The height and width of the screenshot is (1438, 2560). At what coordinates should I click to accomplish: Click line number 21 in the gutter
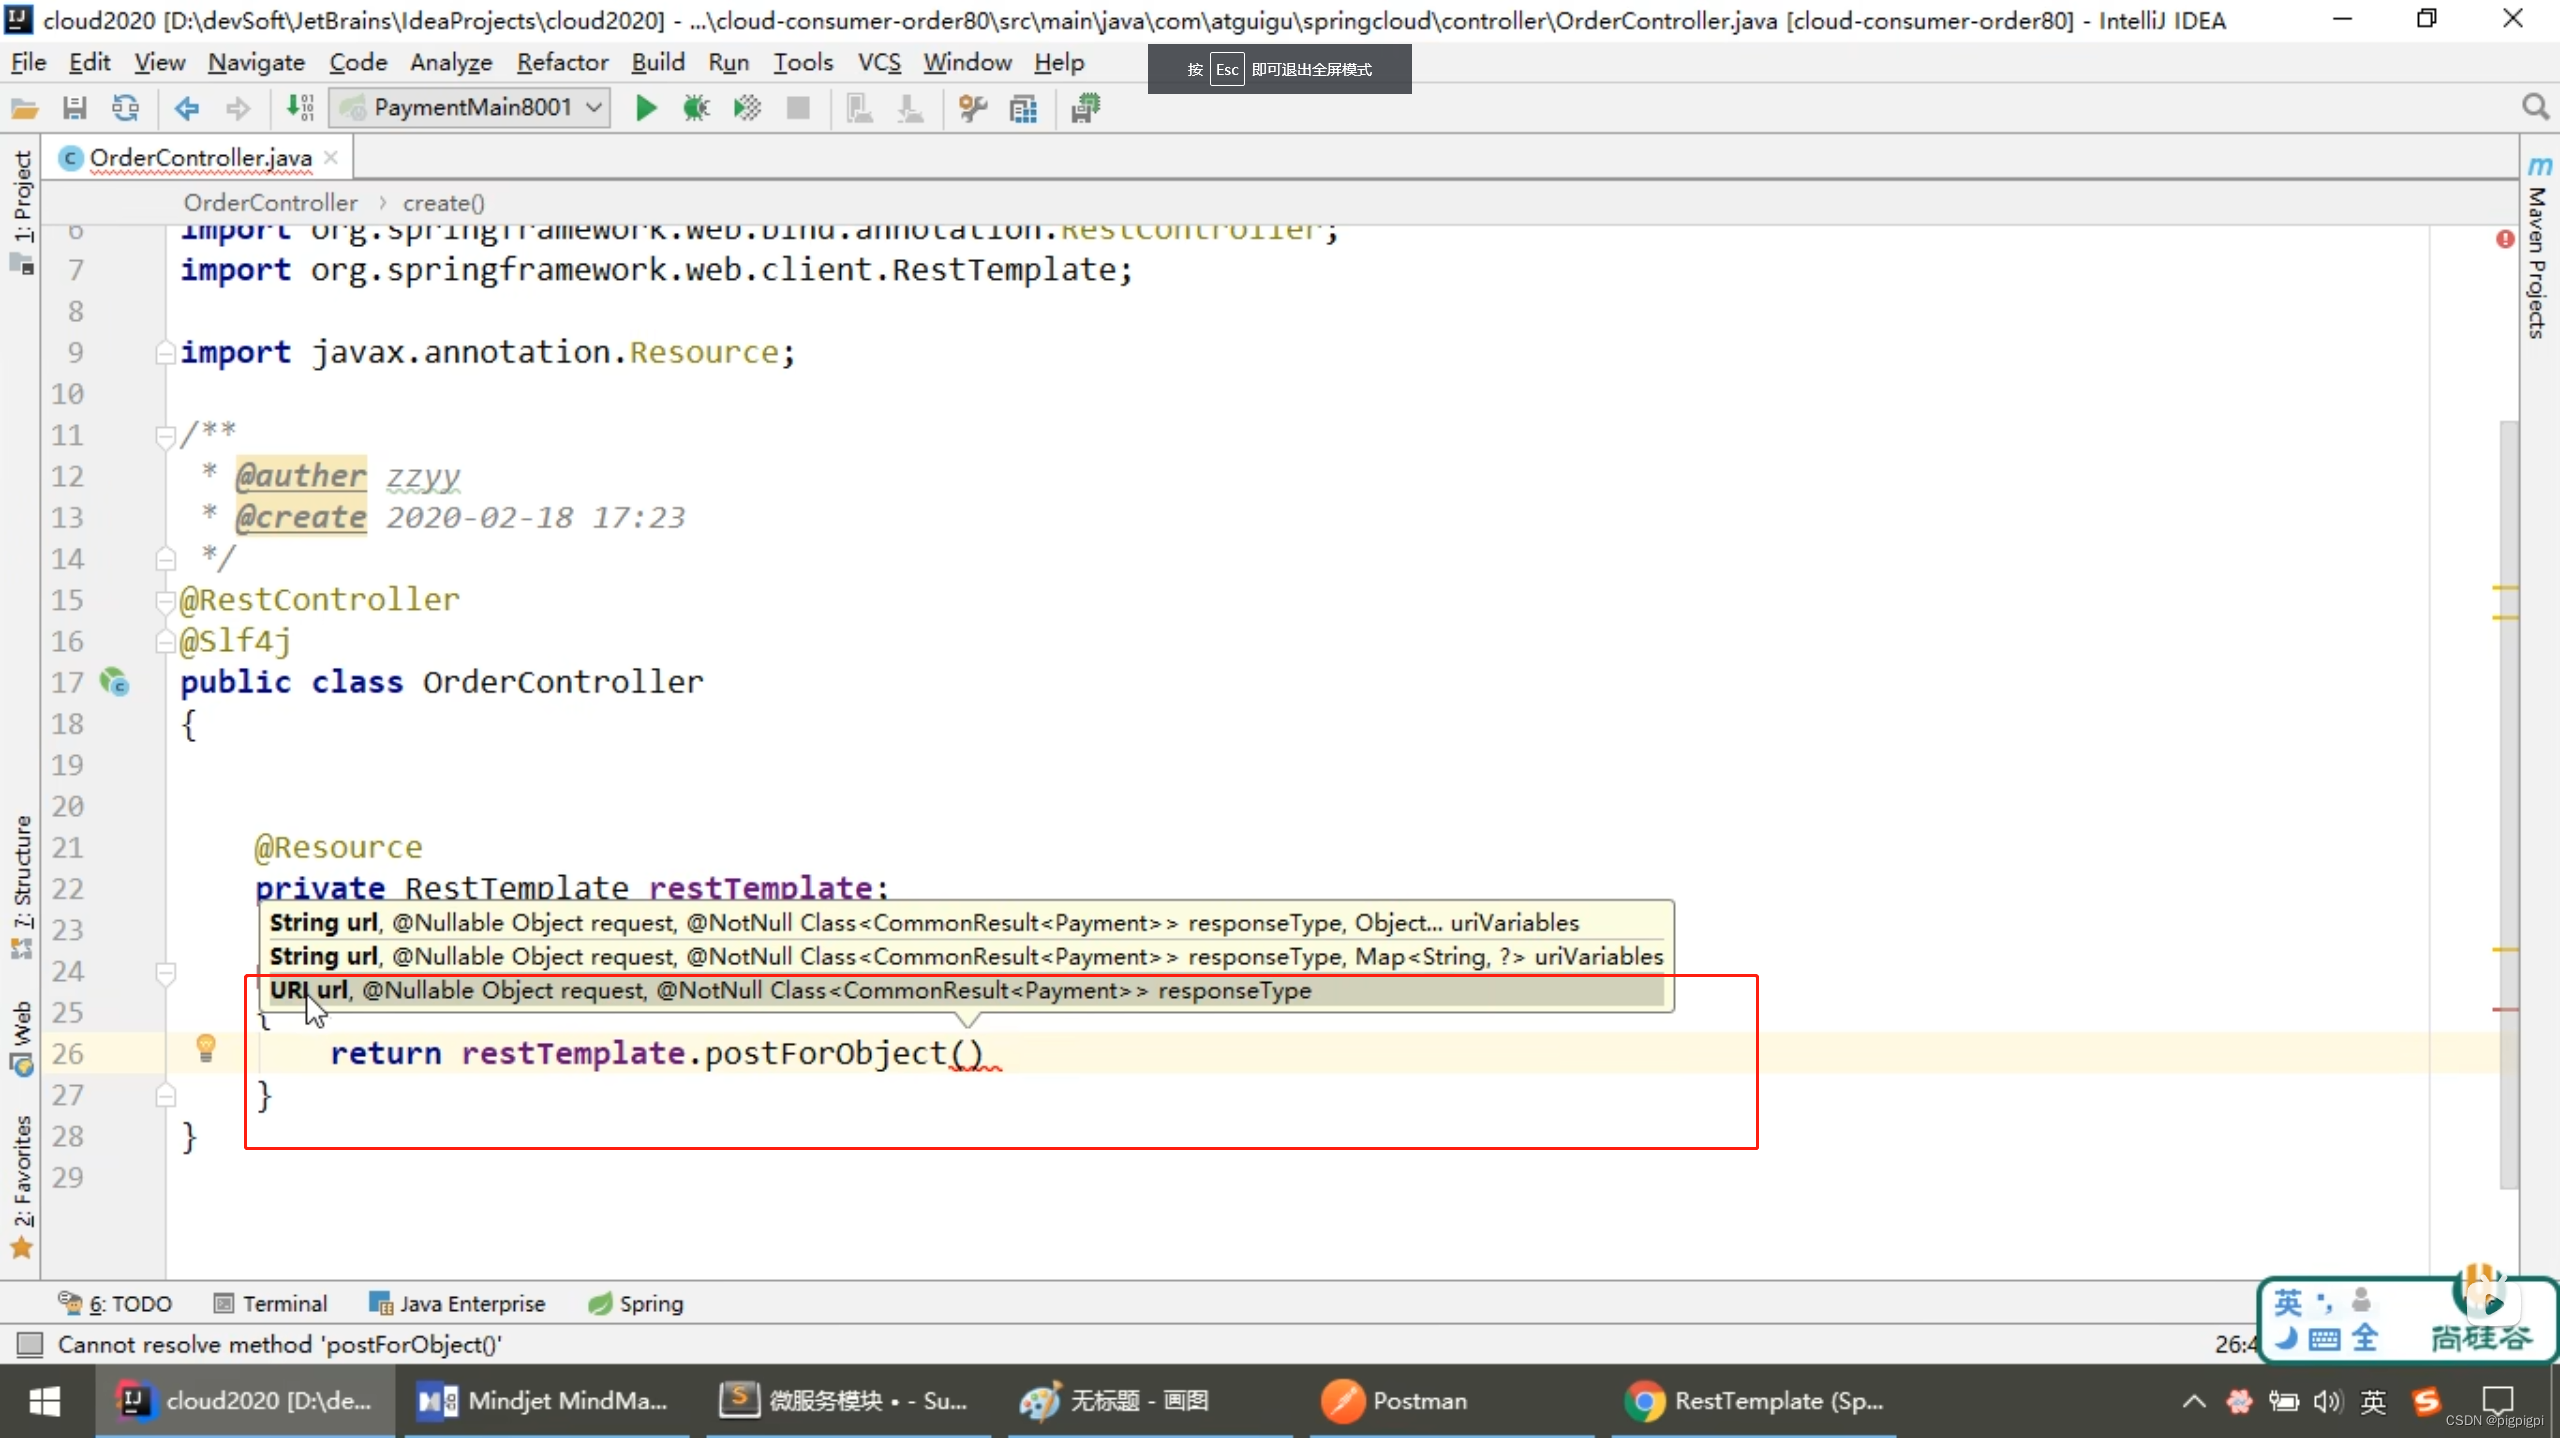click(67, 848)
